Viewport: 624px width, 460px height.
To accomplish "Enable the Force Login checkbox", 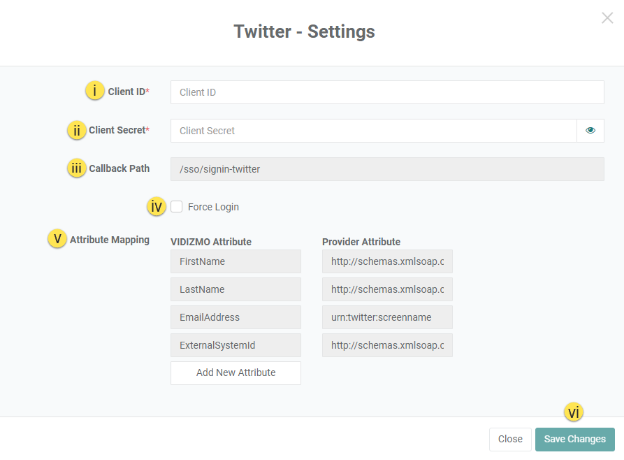I will (176, 207).
